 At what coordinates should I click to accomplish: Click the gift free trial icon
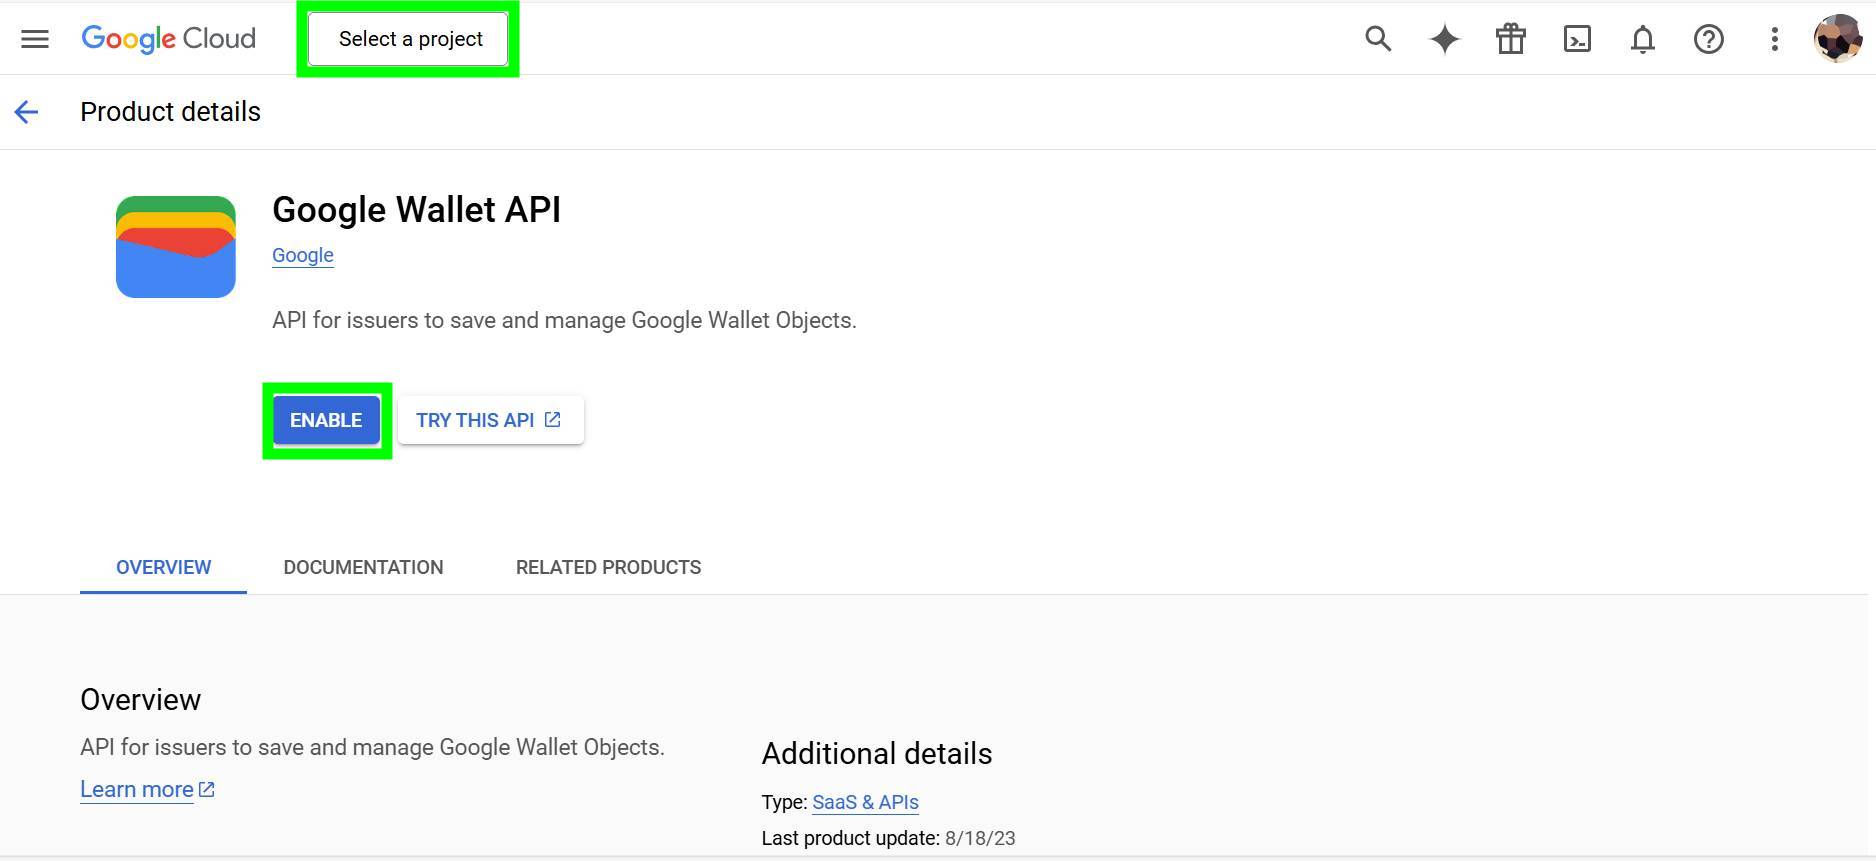1510,39
